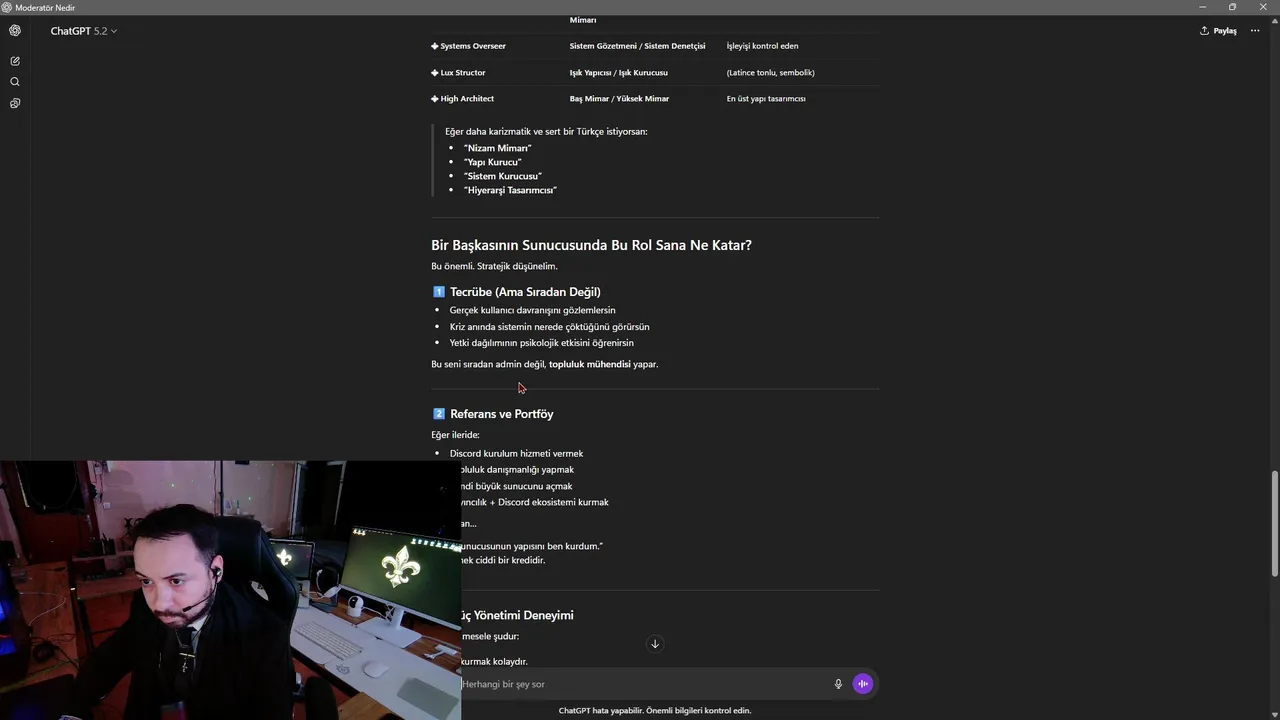
Task: Click the 'Moderatör Nedir' window title
Action: (45, 7)
